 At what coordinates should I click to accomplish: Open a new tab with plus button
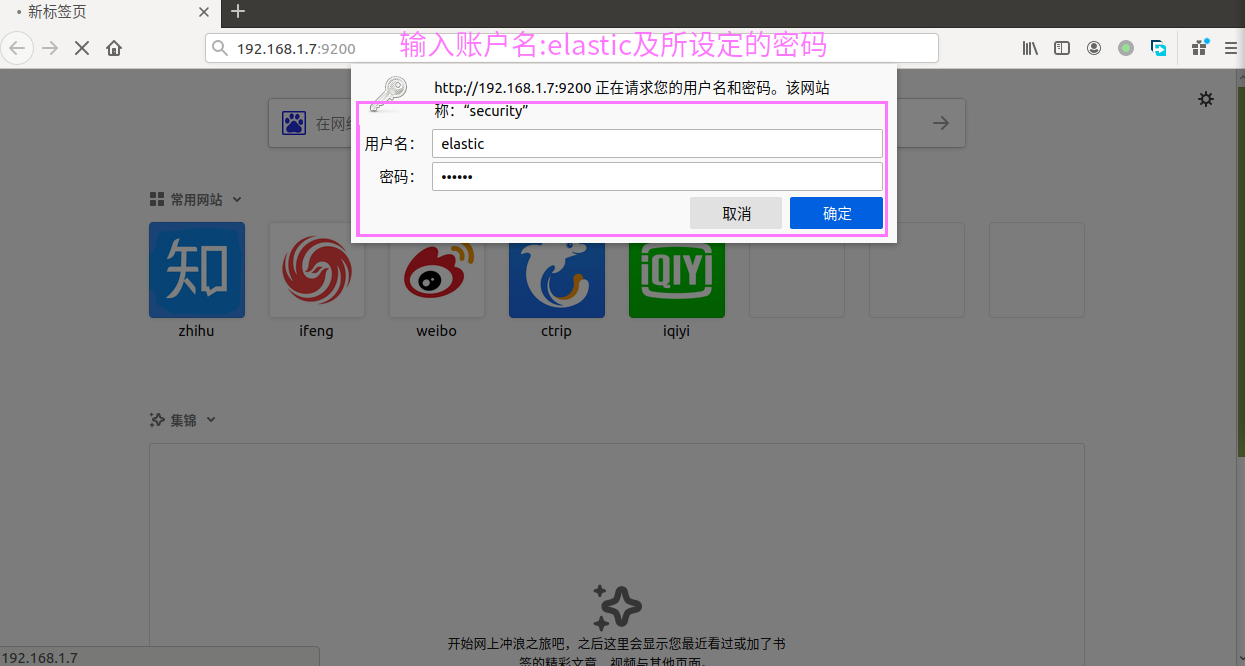tap(237, 12)
